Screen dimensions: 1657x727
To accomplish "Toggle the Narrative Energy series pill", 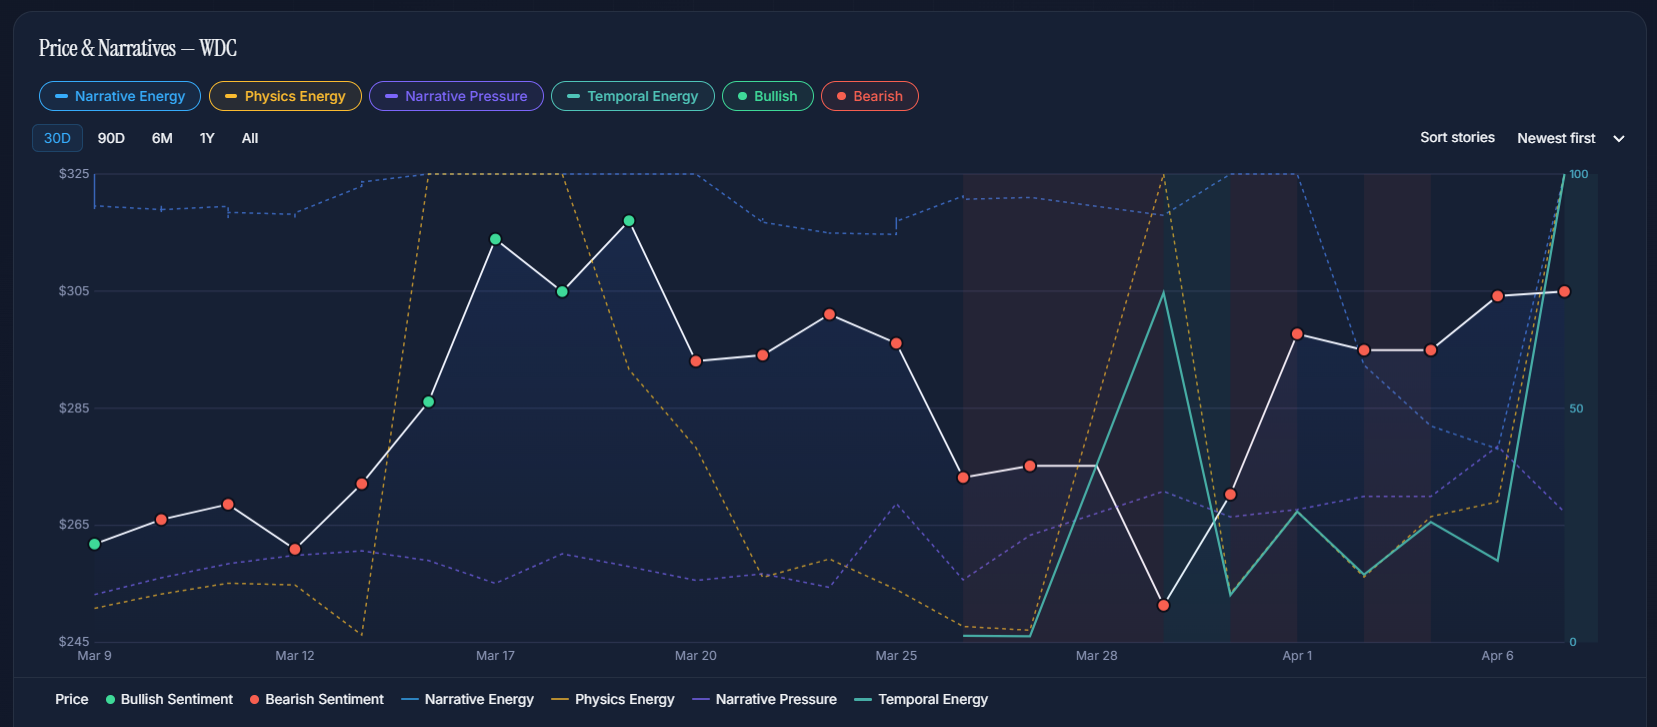I will 120,96.
